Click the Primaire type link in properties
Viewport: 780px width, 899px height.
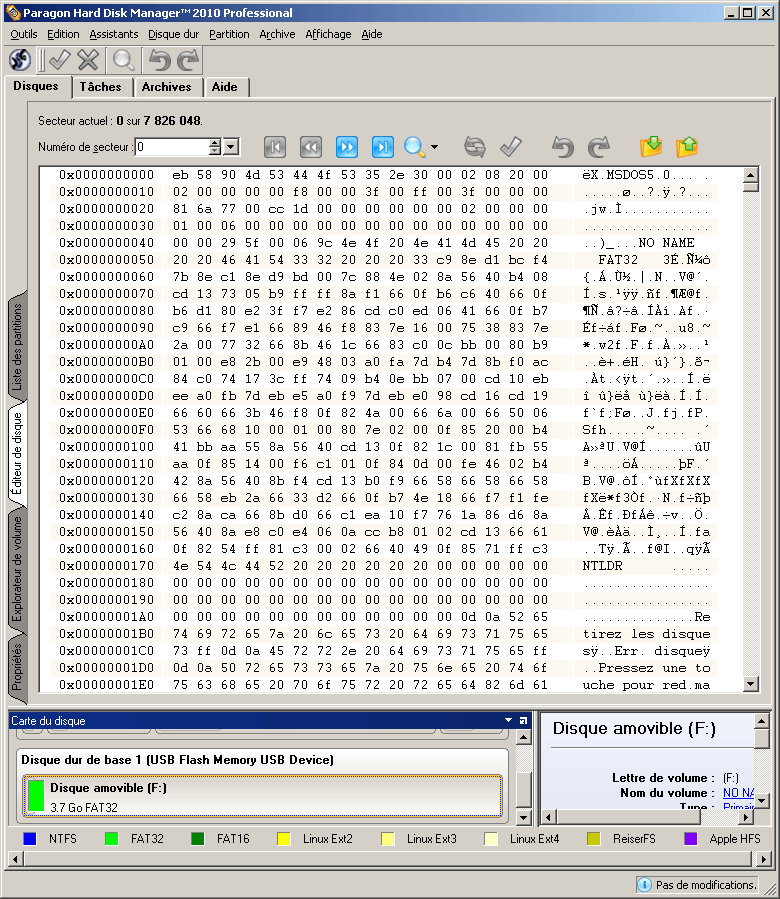(x=739, y=806)
